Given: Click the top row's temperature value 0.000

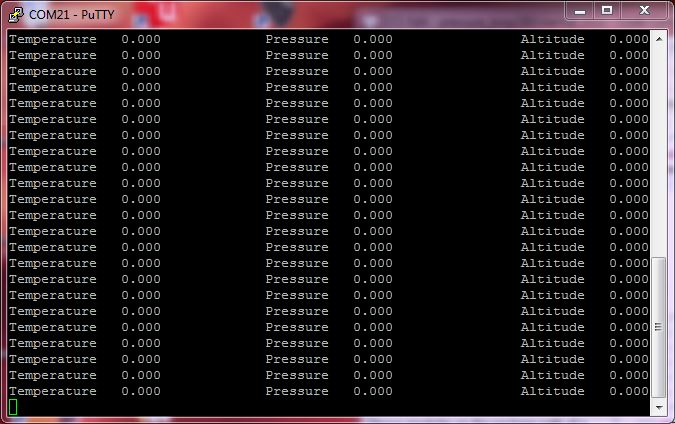Looking at the screenshot, I should click(x=141, y=39).
